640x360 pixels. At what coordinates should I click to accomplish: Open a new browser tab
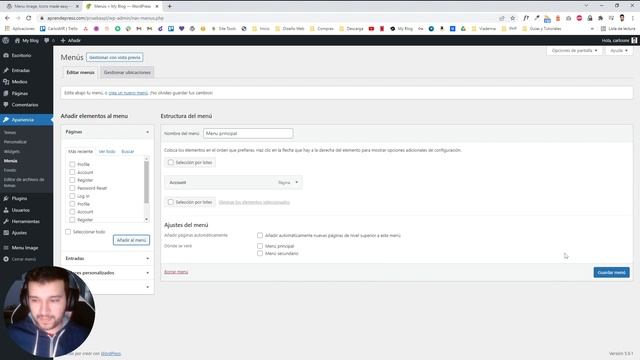169,6
